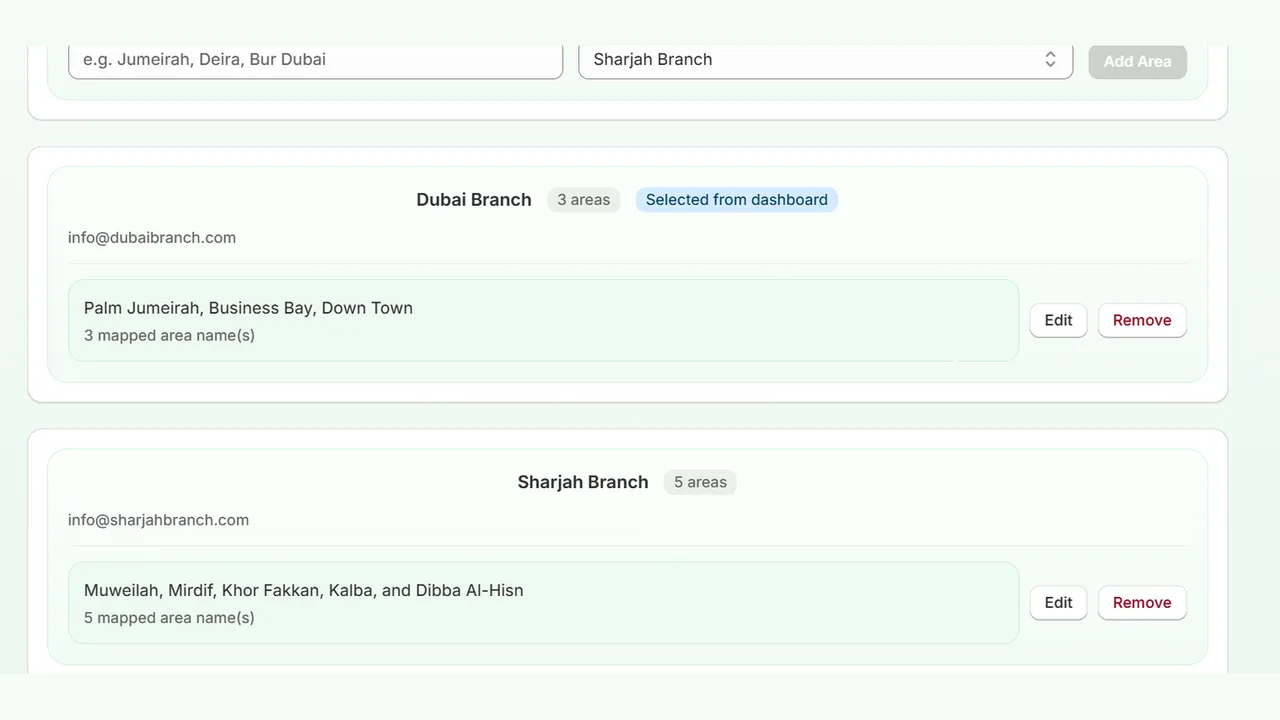This screenshot has width=1280, height=720.
Task: Edit the Sharjah Branch area mapping
Action: pos(1058,602)
